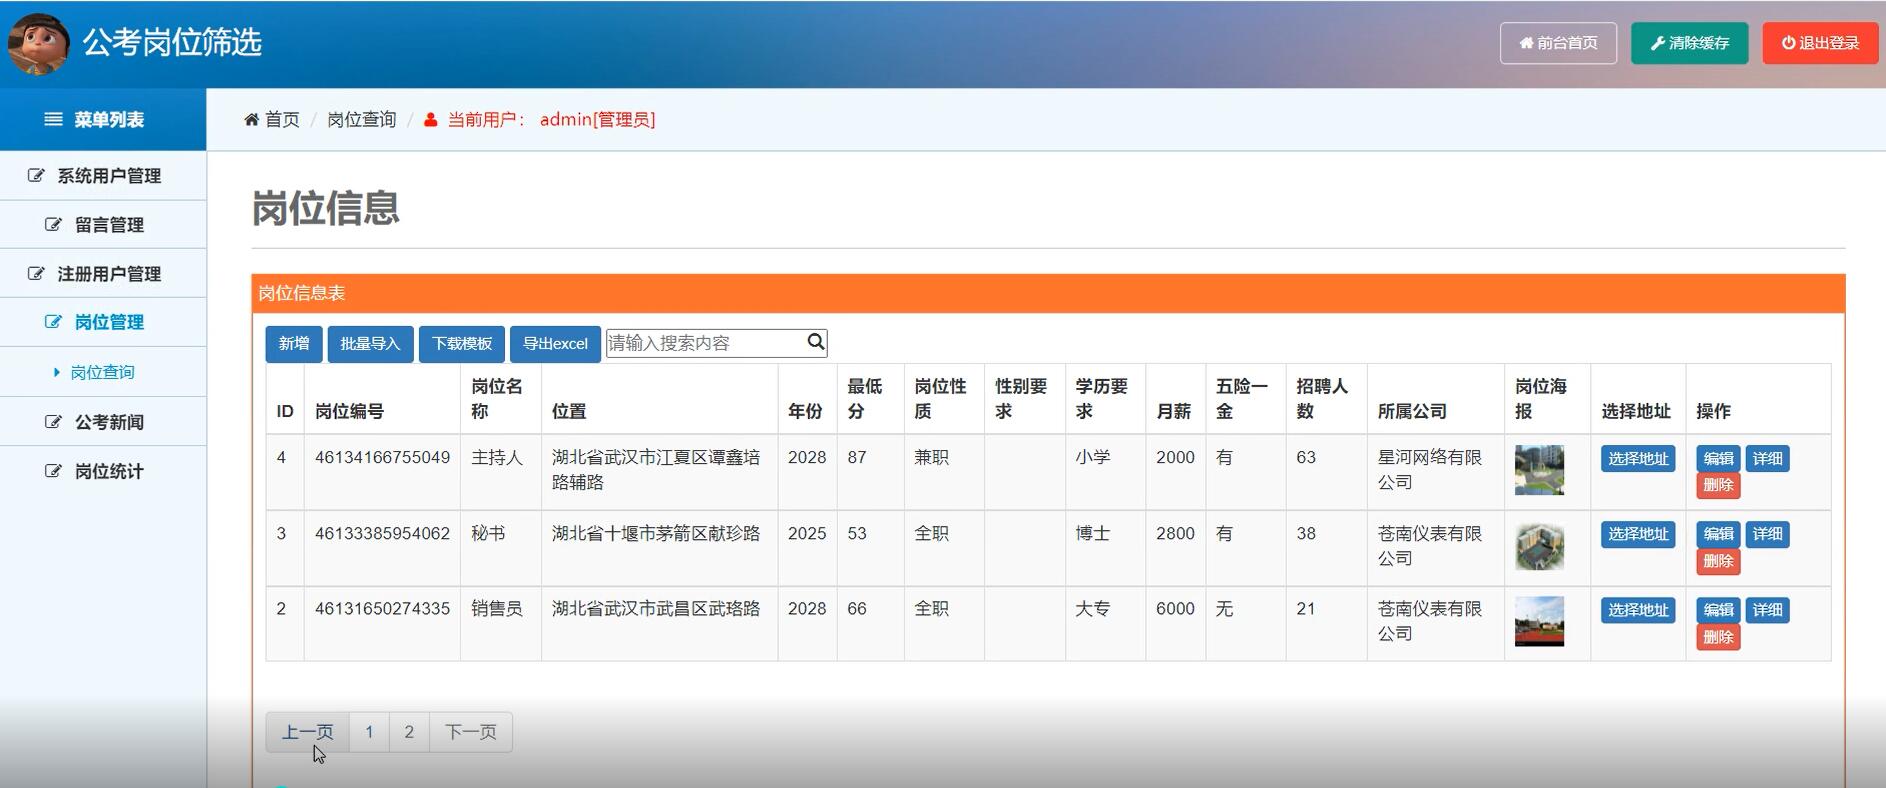
Task: Open 留言管理 menu
Action: 103,225
